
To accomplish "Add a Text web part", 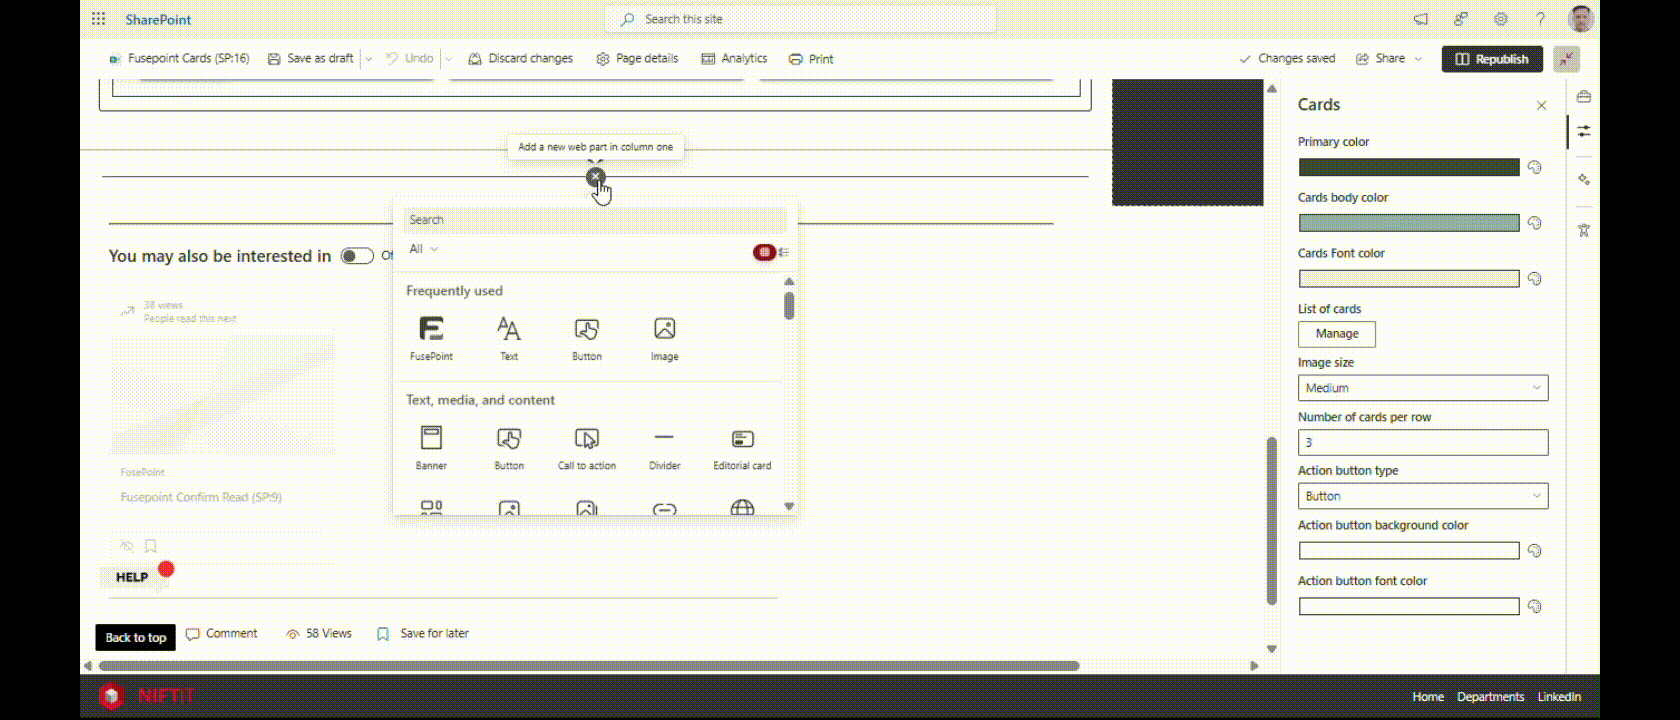I will [509, 330].
